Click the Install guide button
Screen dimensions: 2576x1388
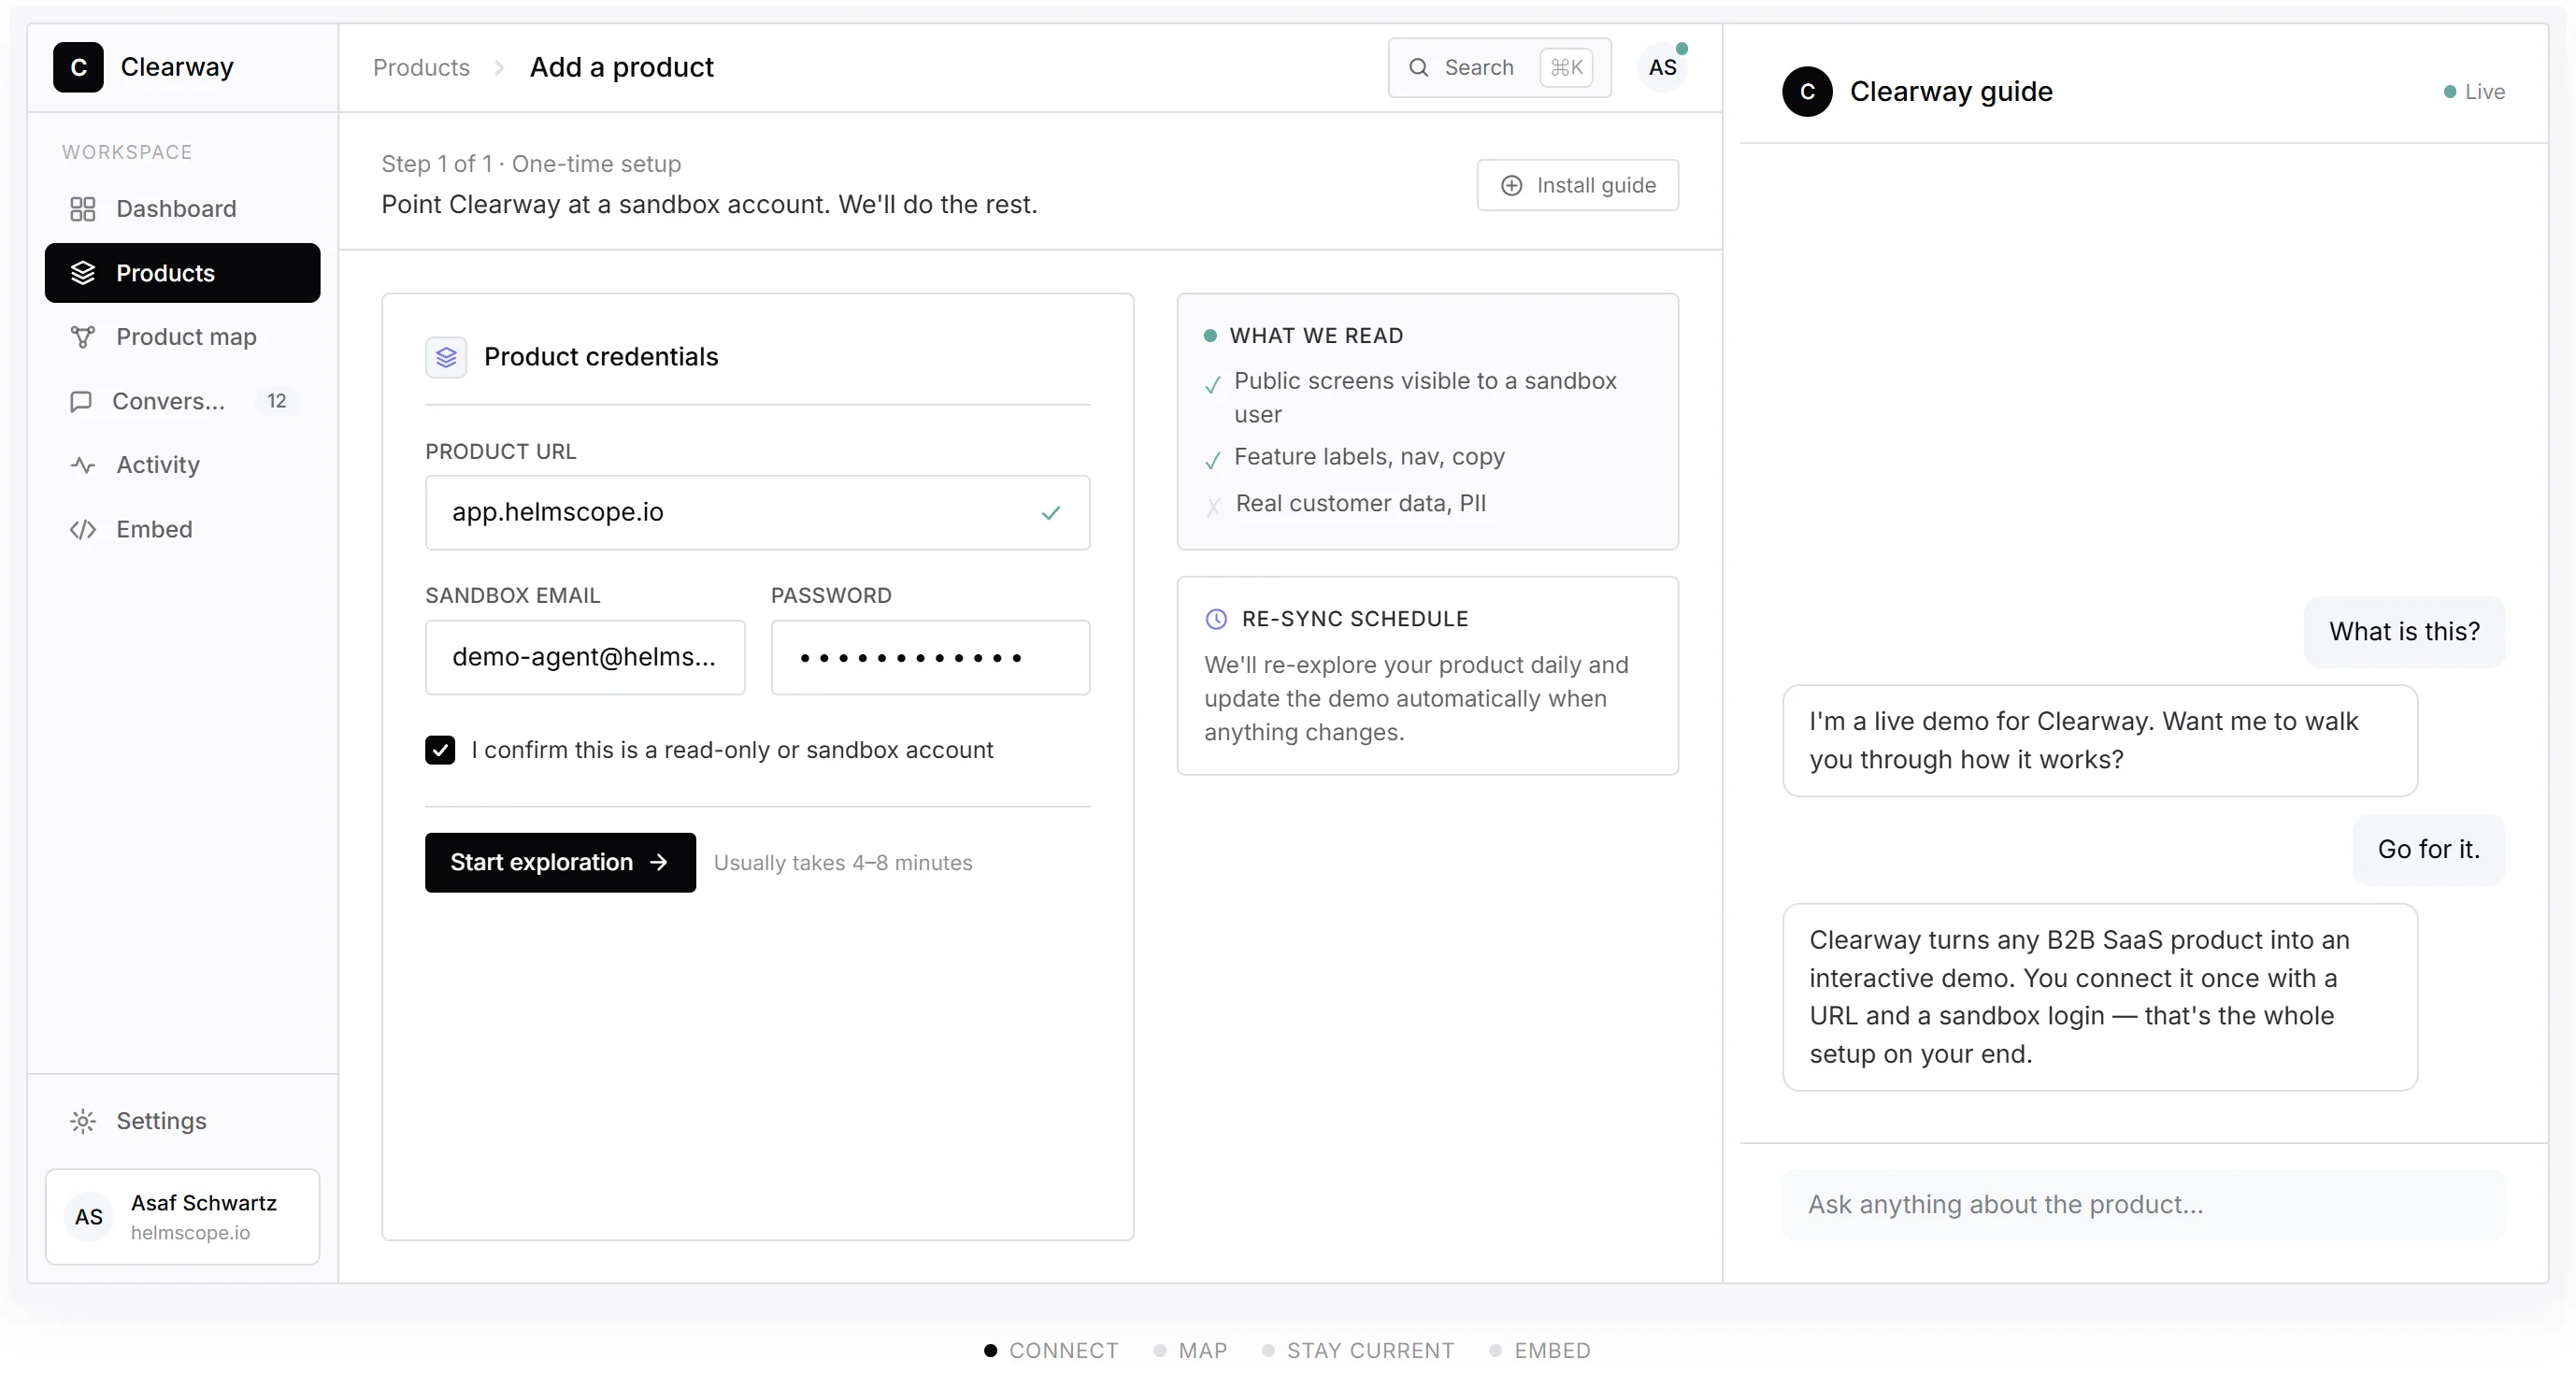[x=1577, y=185]
